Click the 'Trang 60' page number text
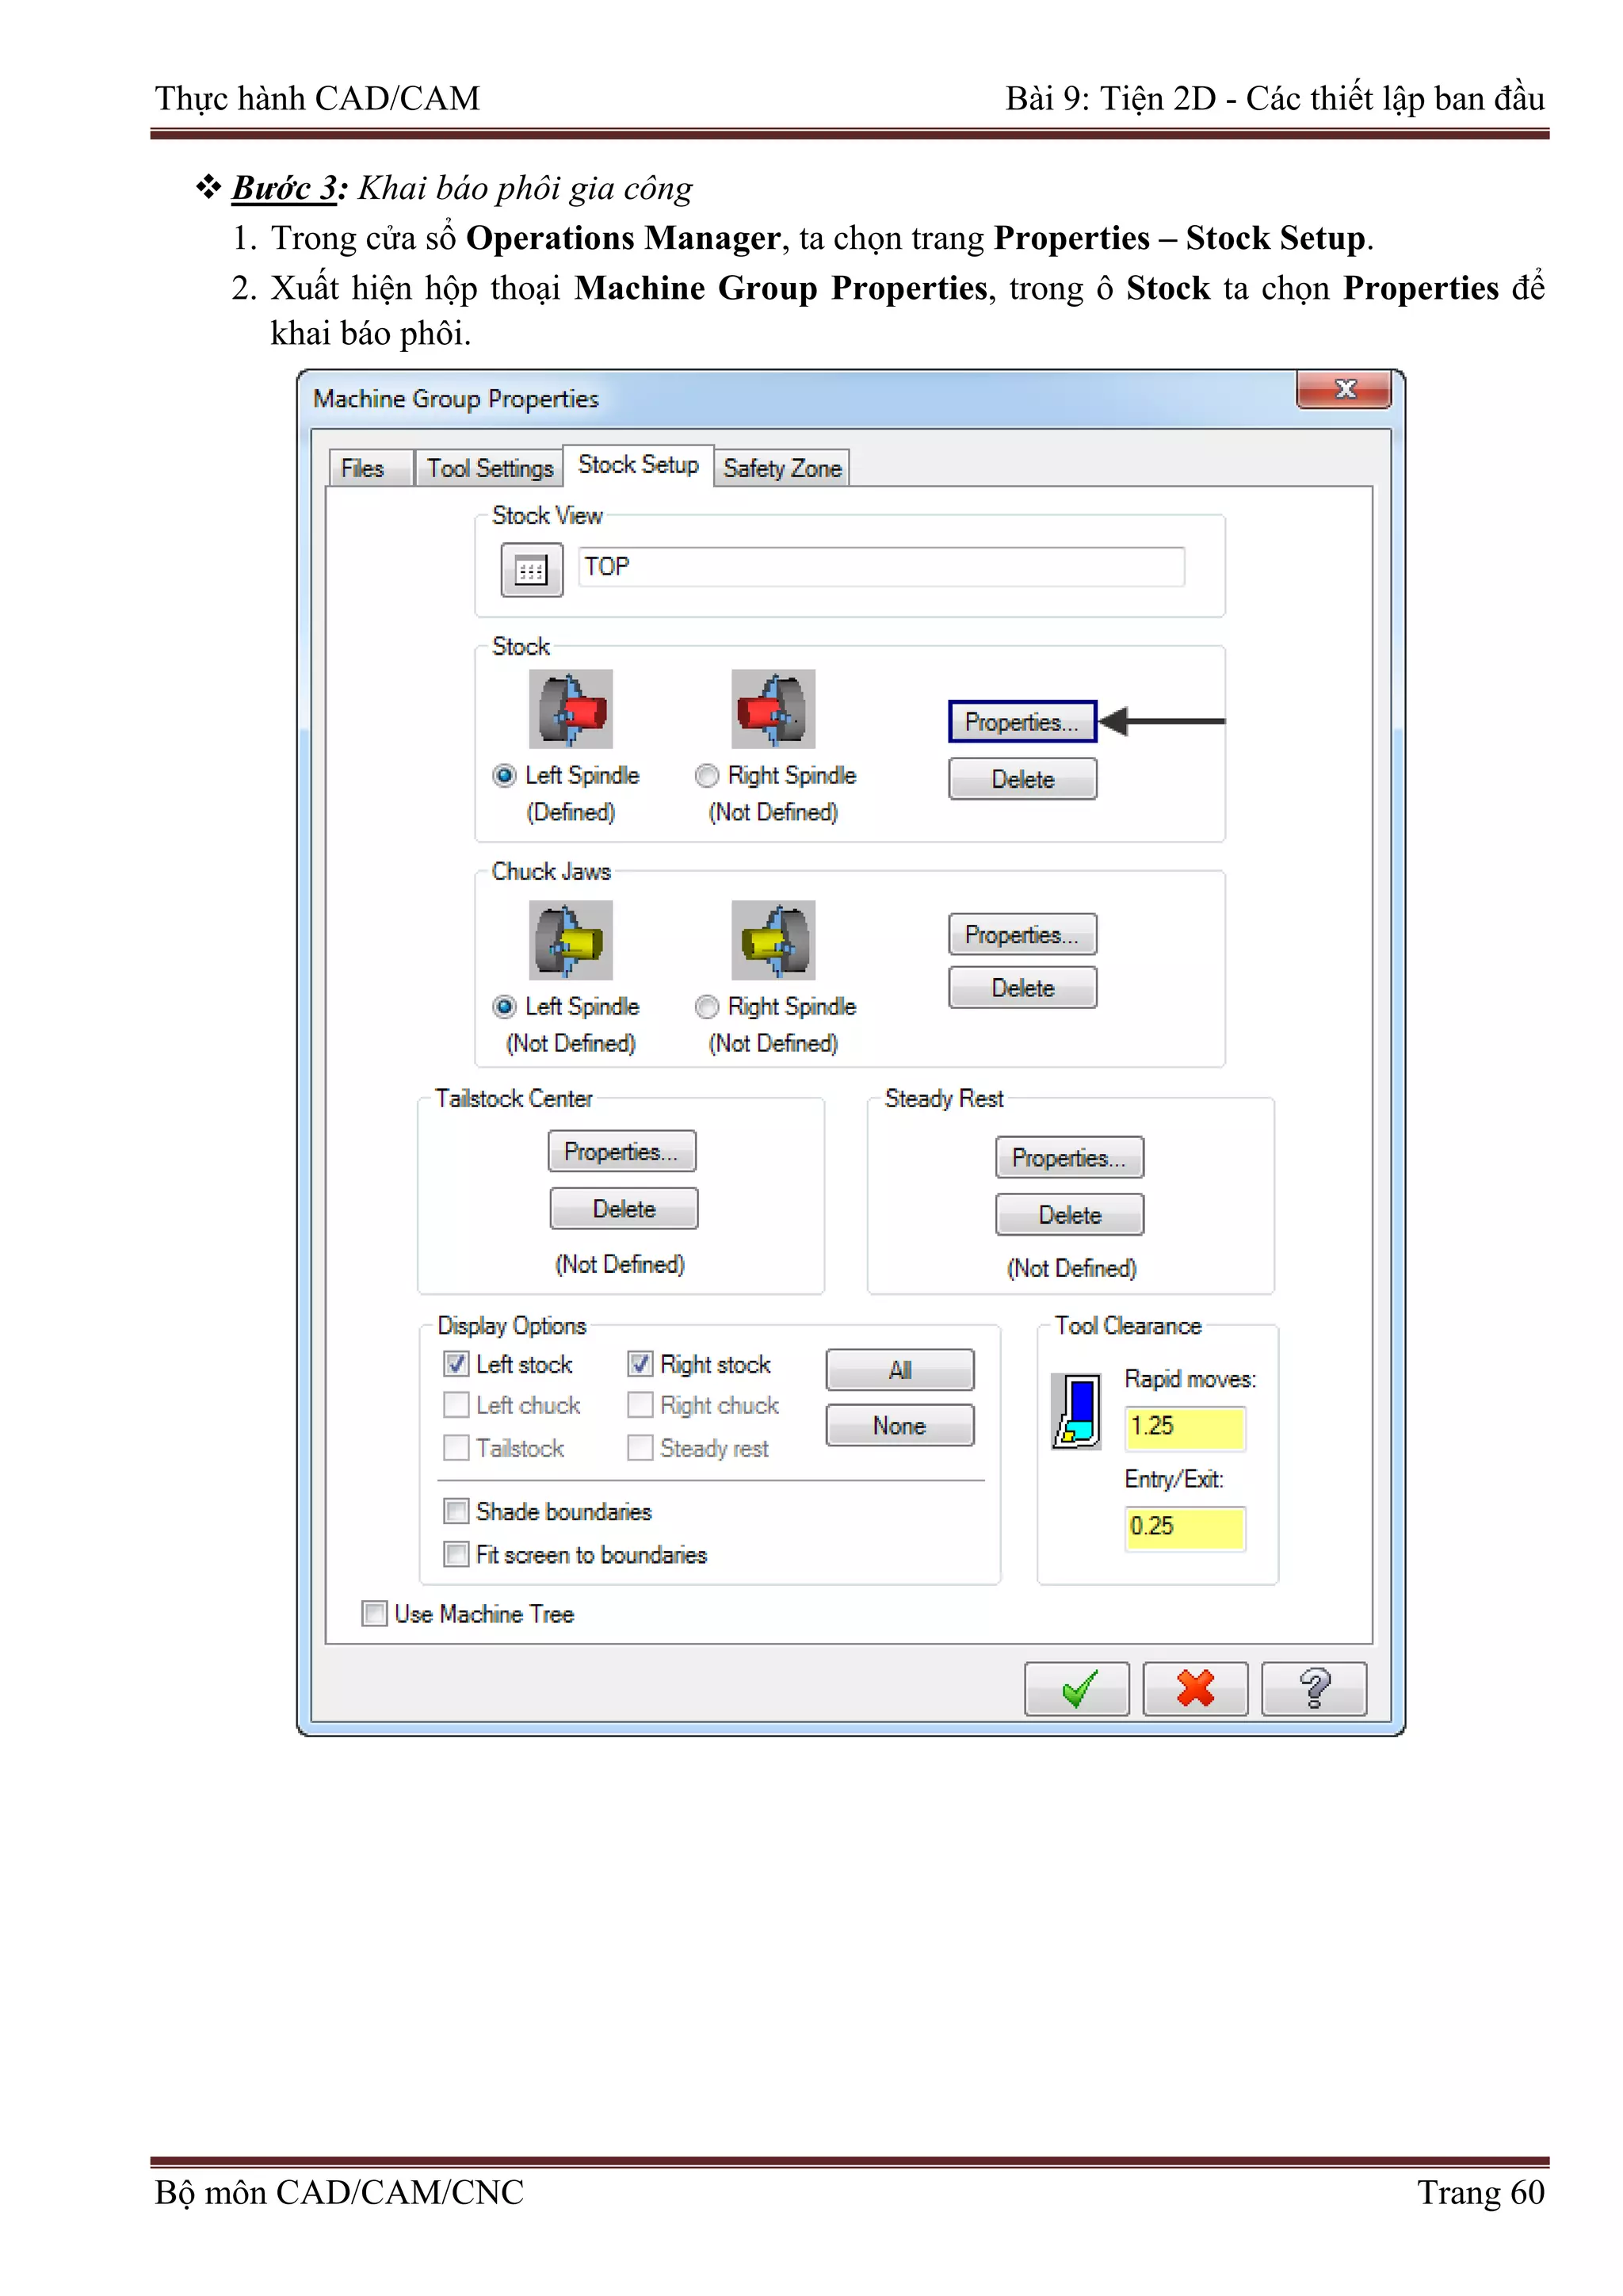 coord(1480,2192)
